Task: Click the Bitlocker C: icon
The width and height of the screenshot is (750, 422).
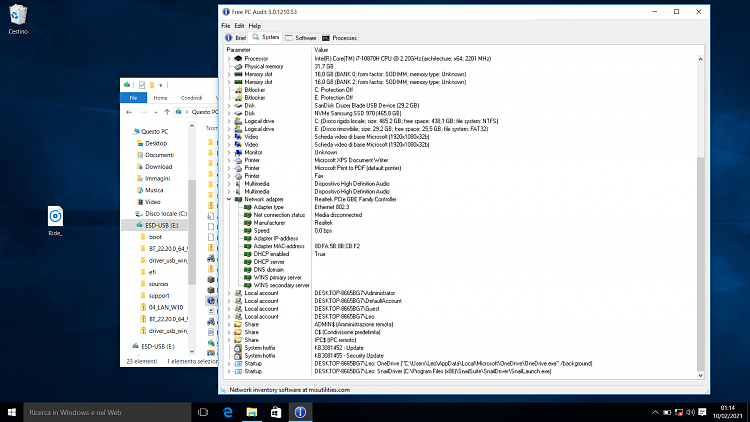Action: [x=238, y=90]
